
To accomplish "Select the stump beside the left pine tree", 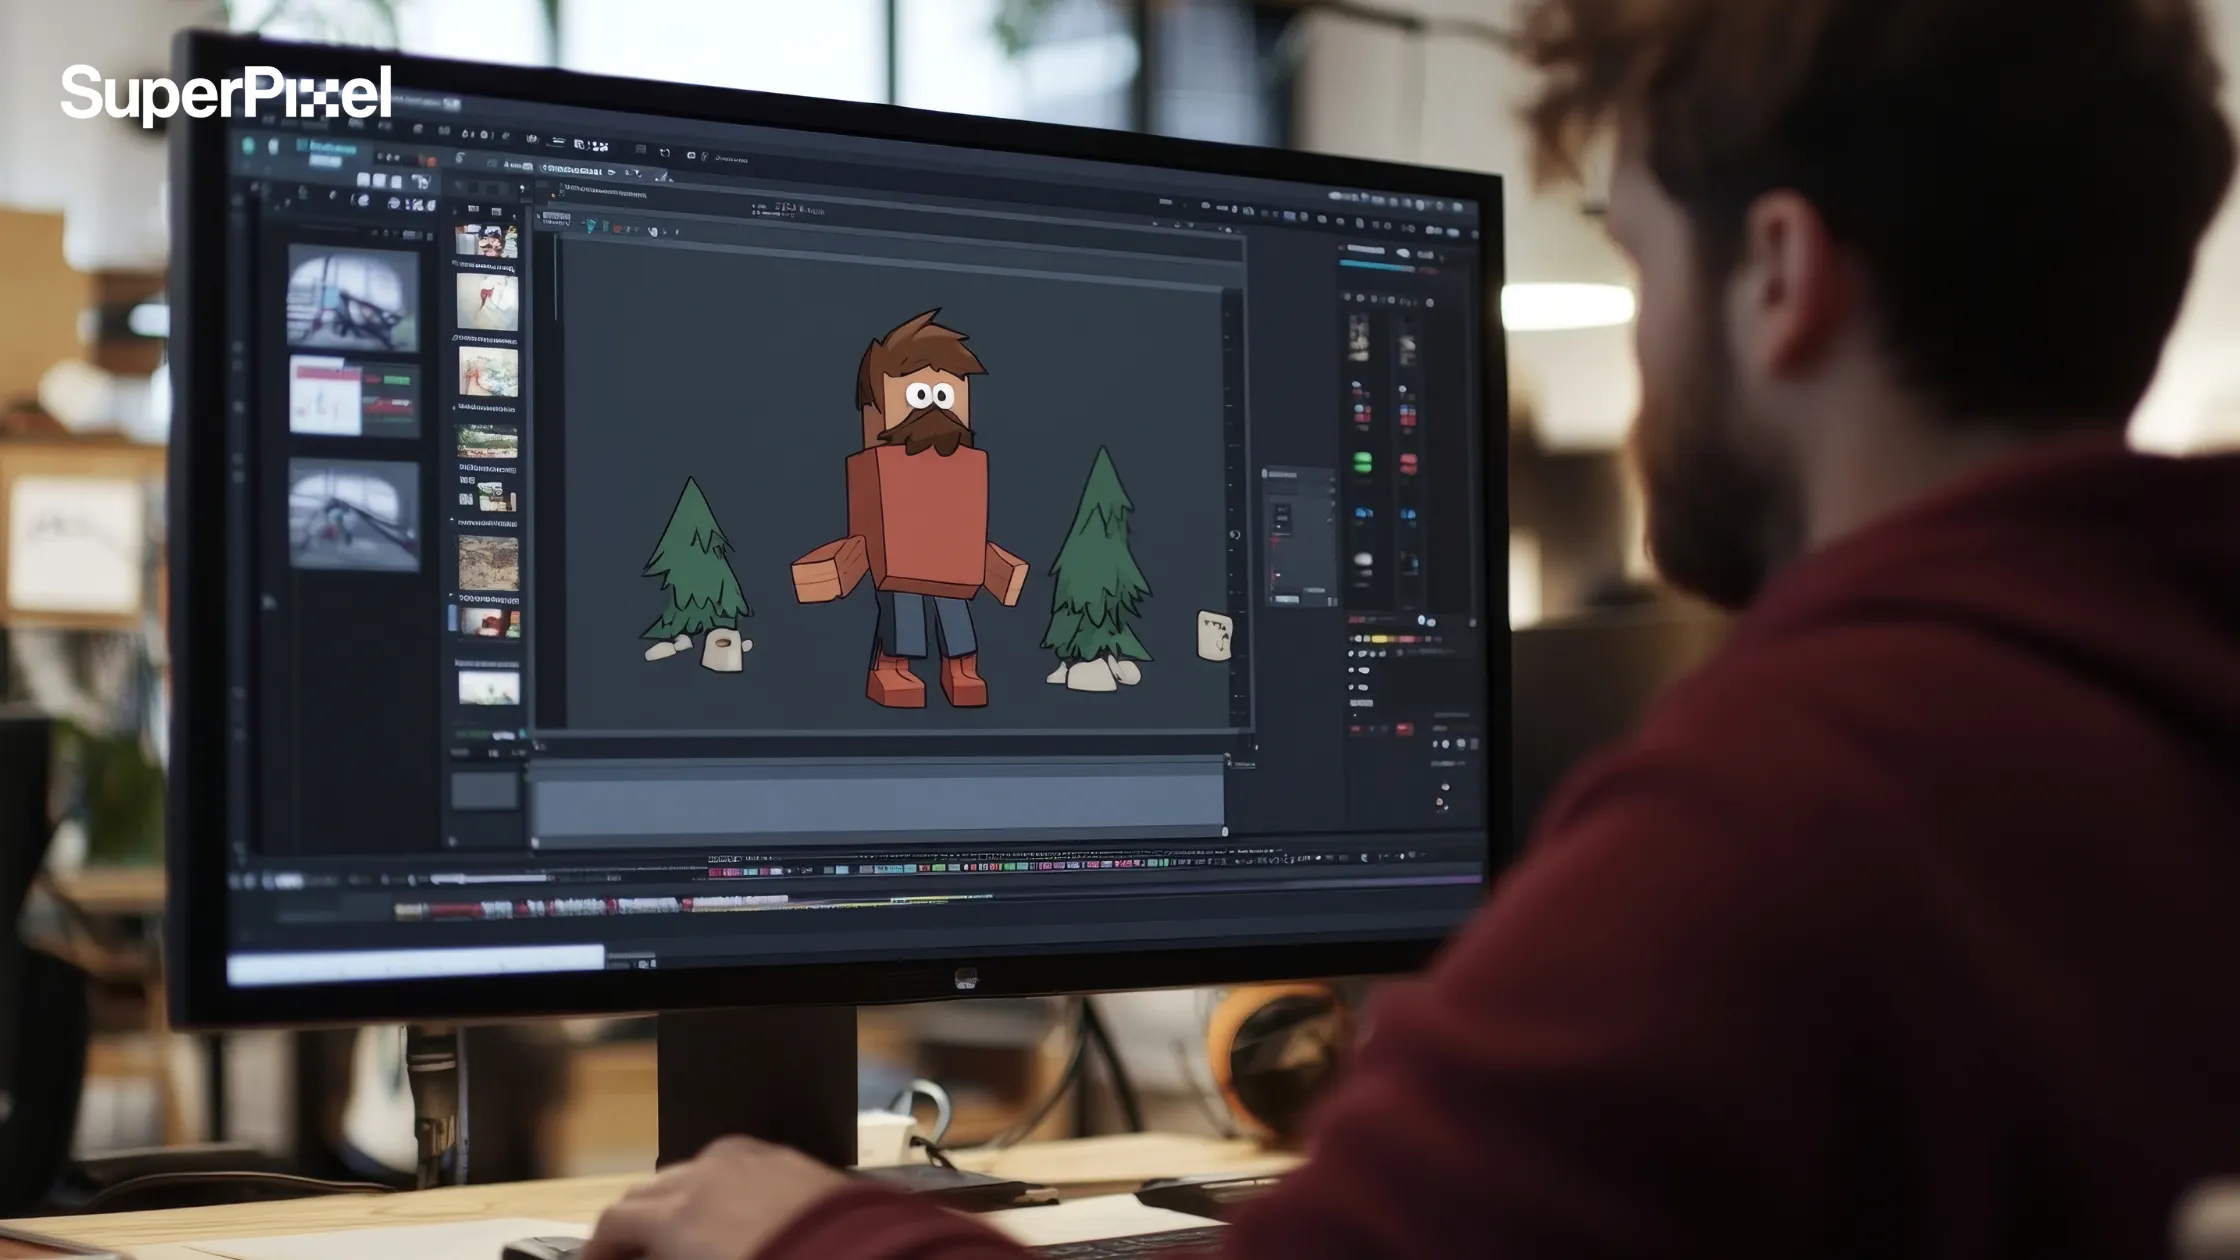I will click(725, 651).
